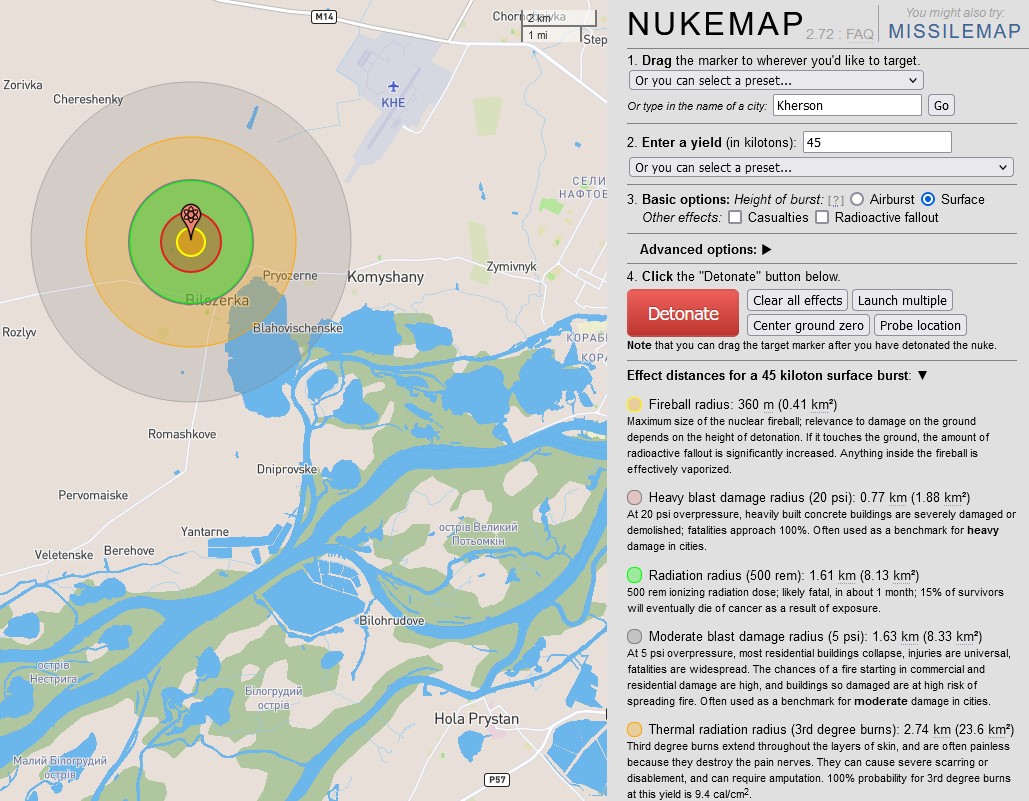The image size is (1029, 801).
Task: Click the 1.61 km radiation unit link
Action: coord(847,576)
